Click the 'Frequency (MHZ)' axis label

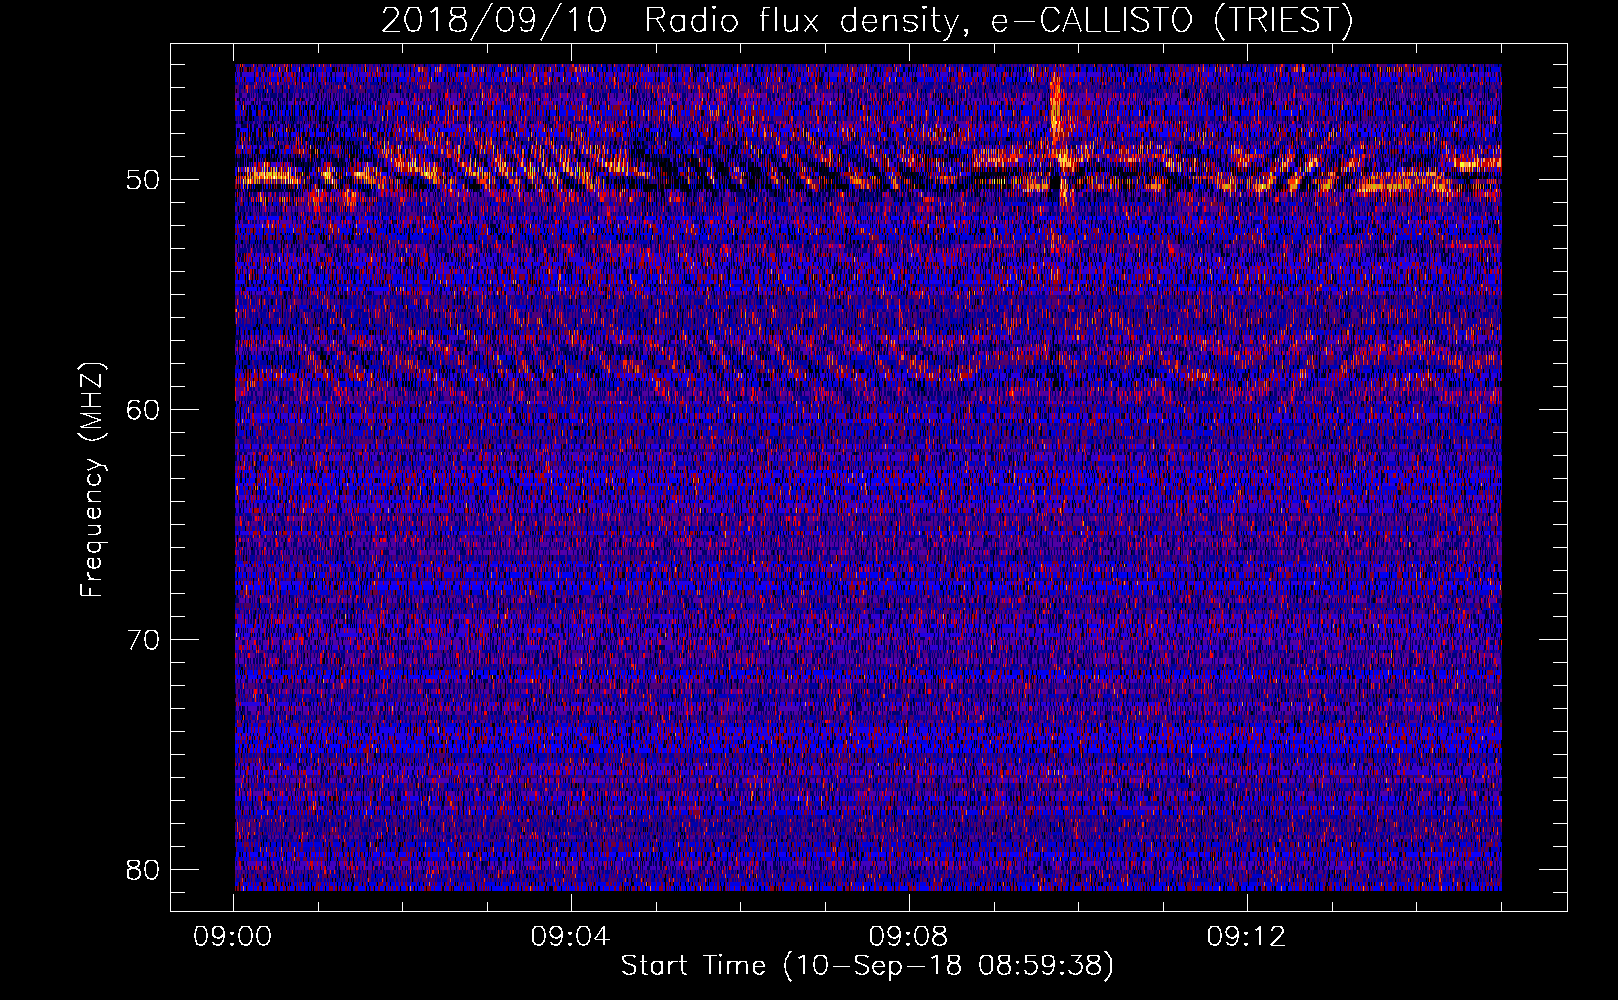tap(91, 480)
